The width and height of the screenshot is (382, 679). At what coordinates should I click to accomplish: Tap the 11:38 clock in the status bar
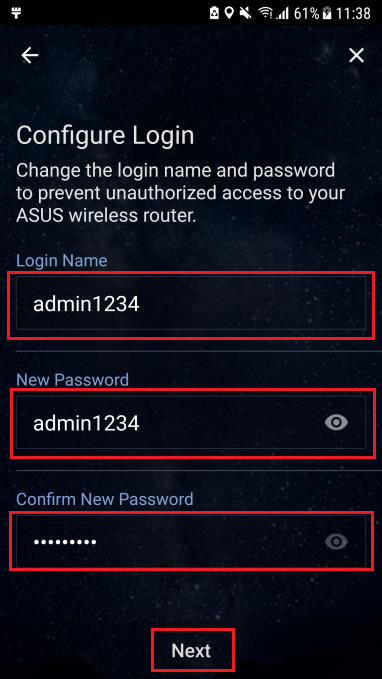tap(353, 13)
